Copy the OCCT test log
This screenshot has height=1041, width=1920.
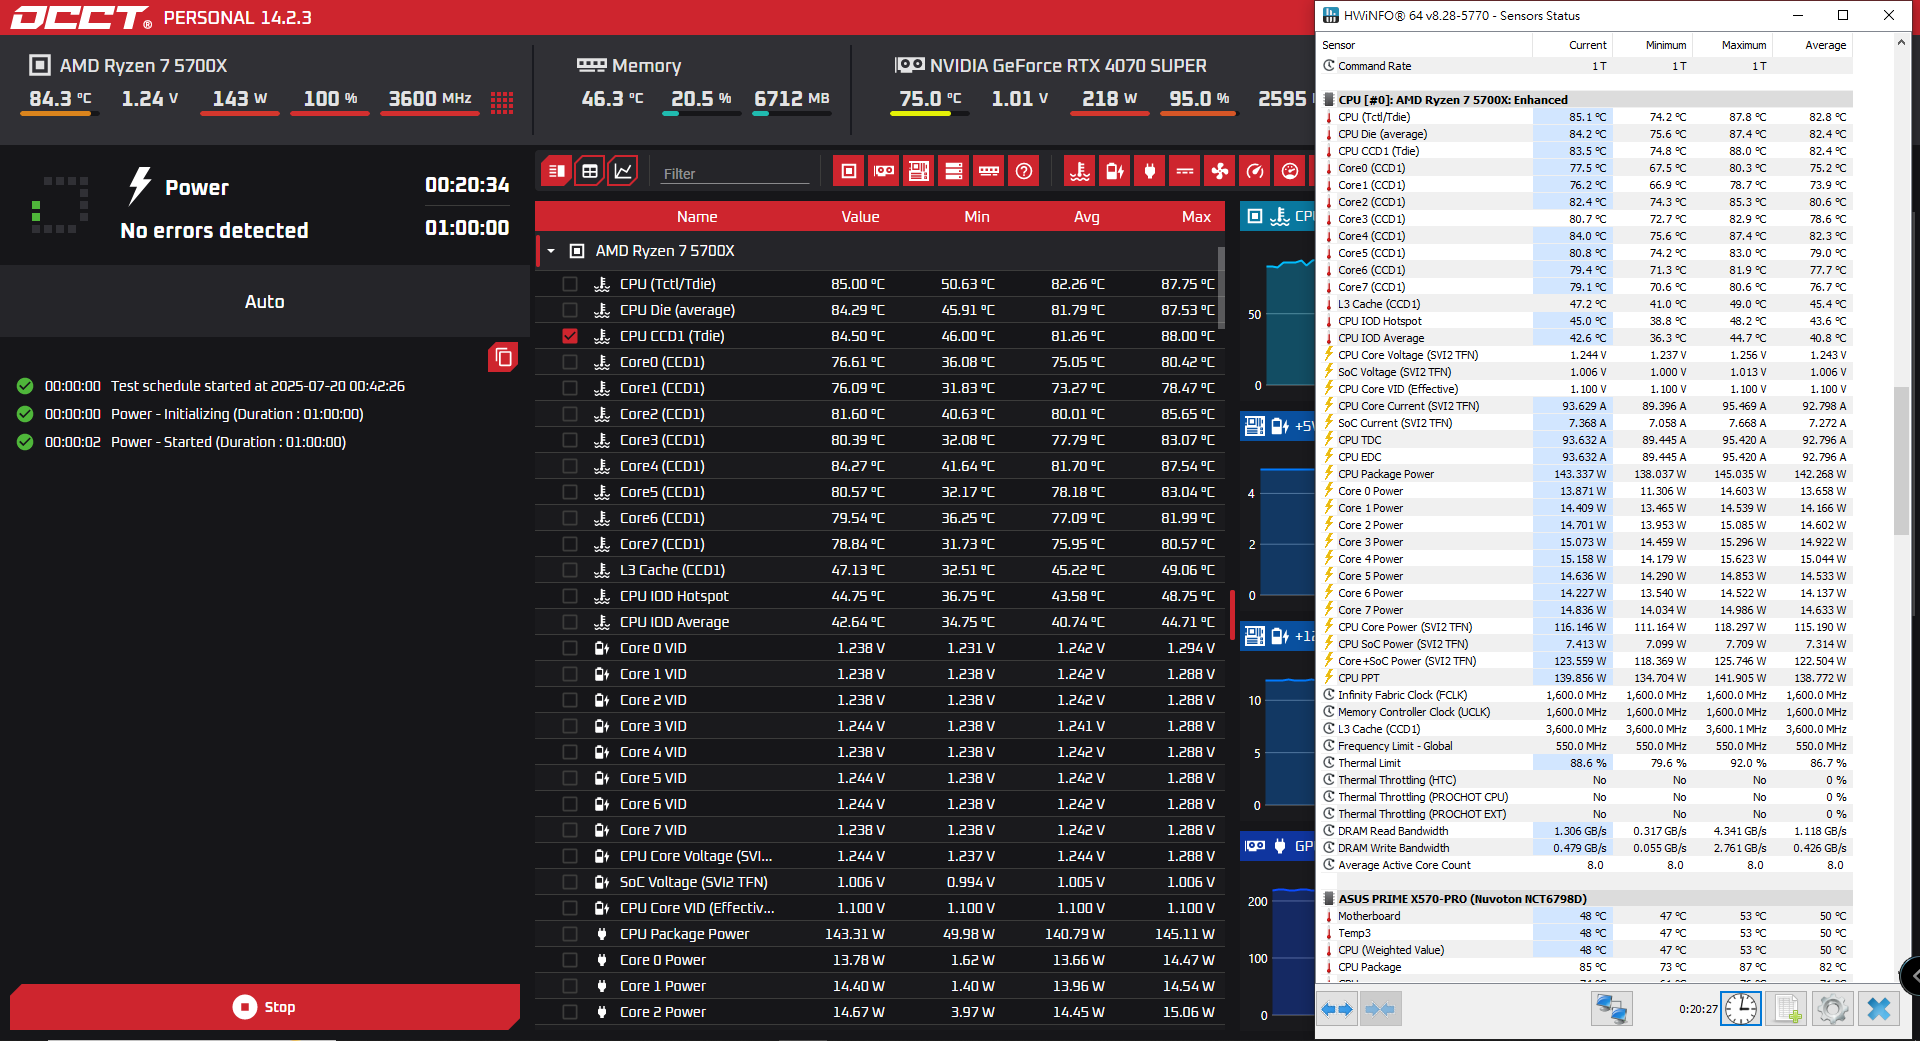pos(503,357)
